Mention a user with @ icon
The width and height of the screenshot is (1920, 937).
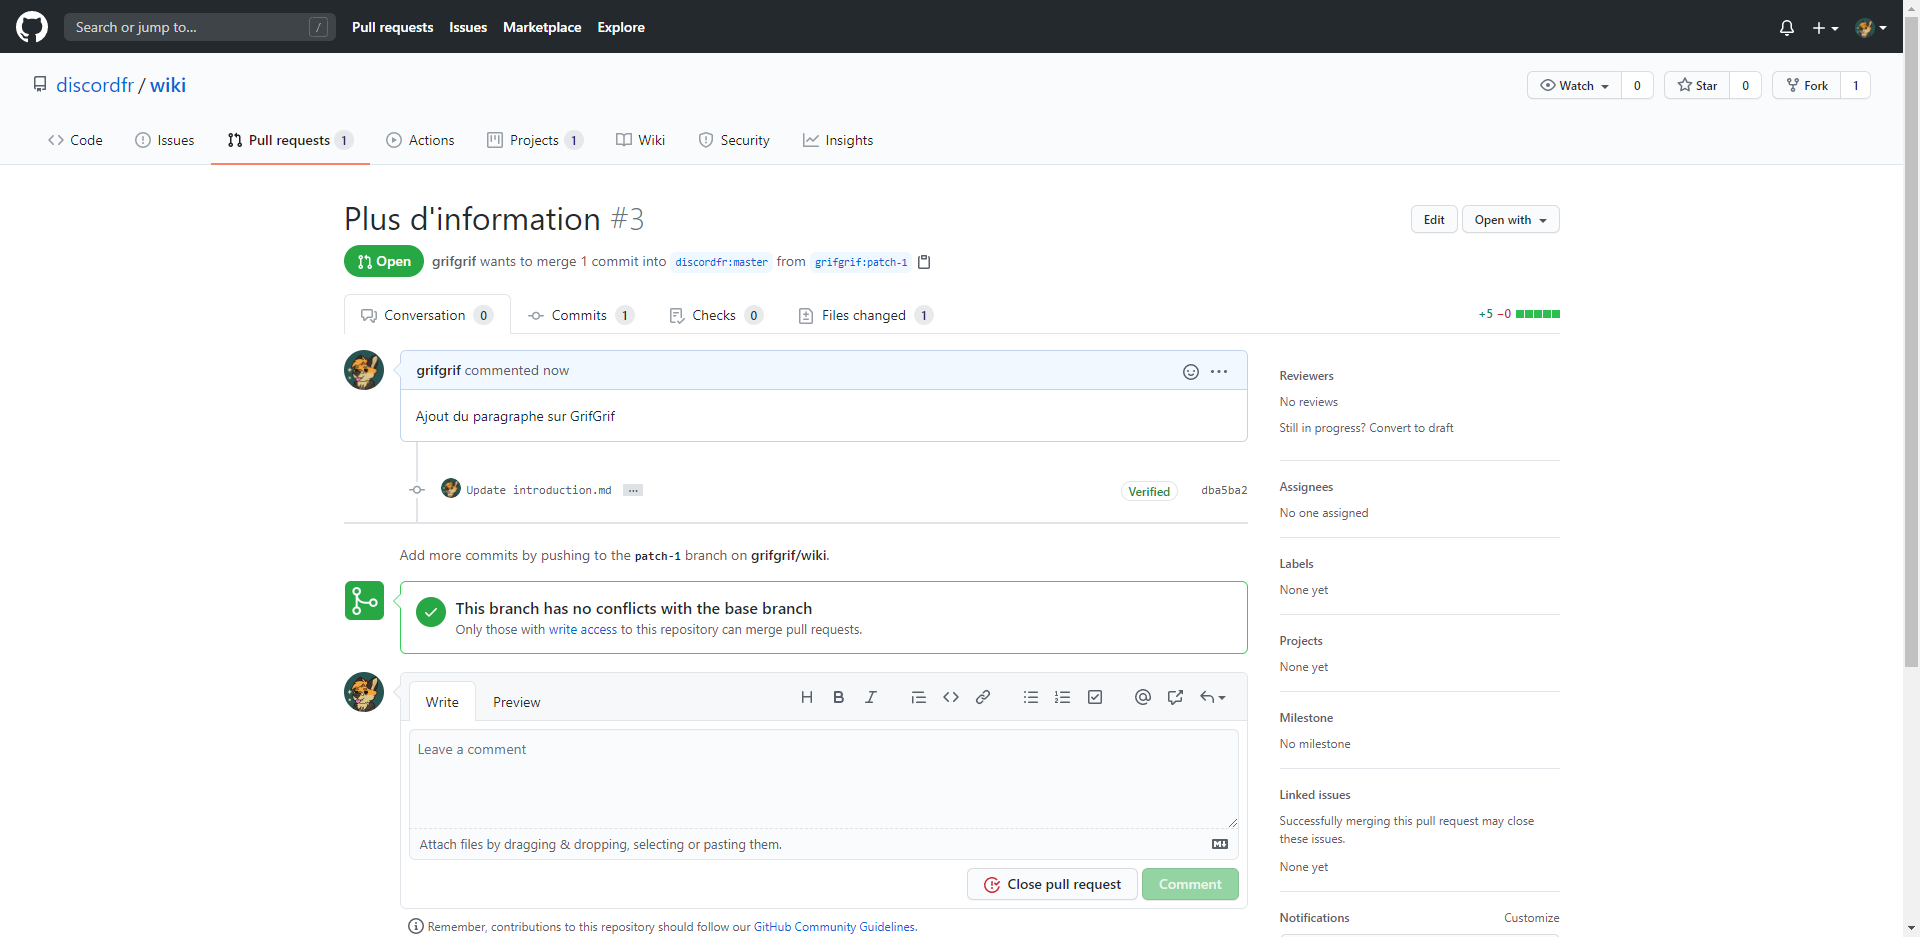click(1143, 697)
